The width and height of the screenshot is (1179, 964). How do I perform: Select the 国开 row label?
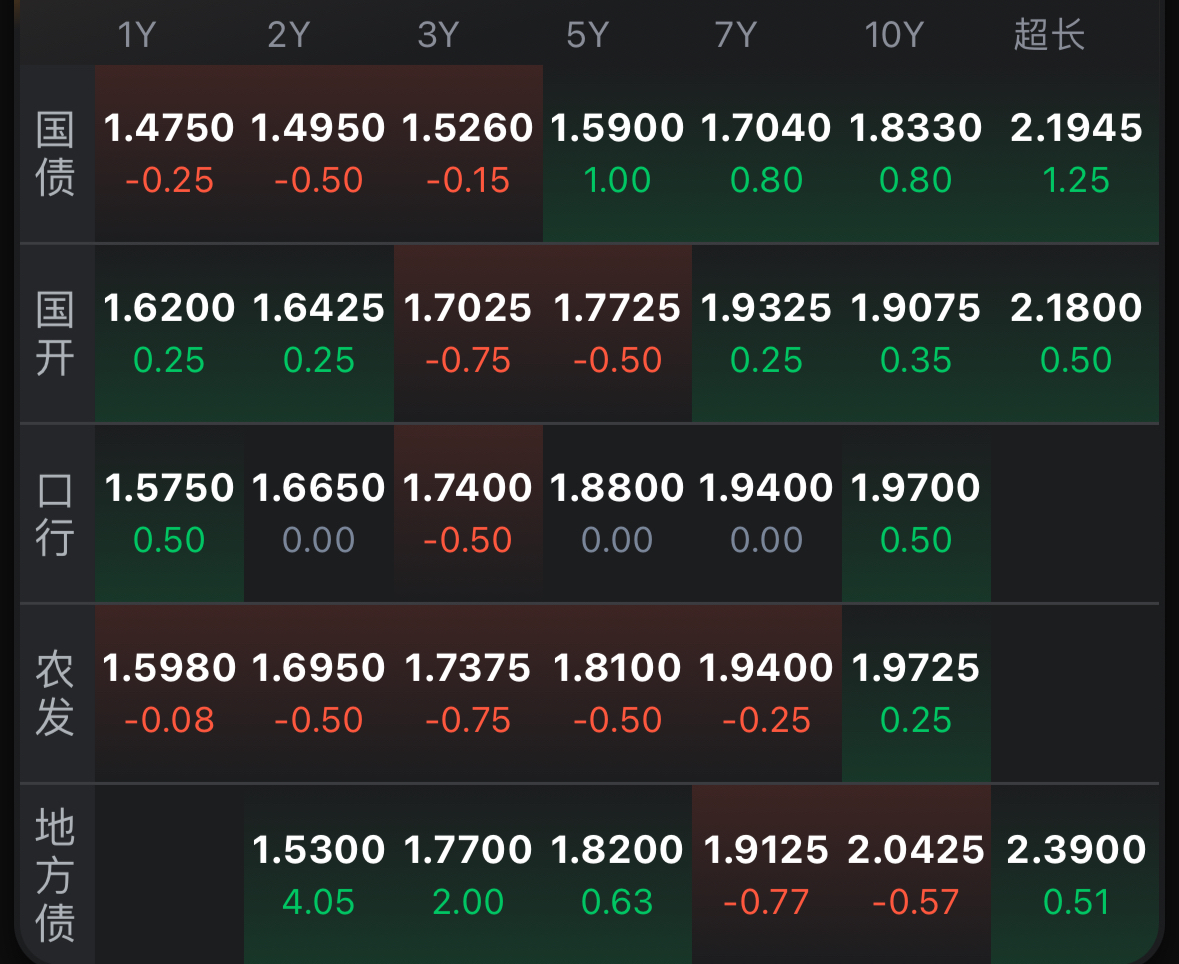pyautogui.click(x=56, y=334)
